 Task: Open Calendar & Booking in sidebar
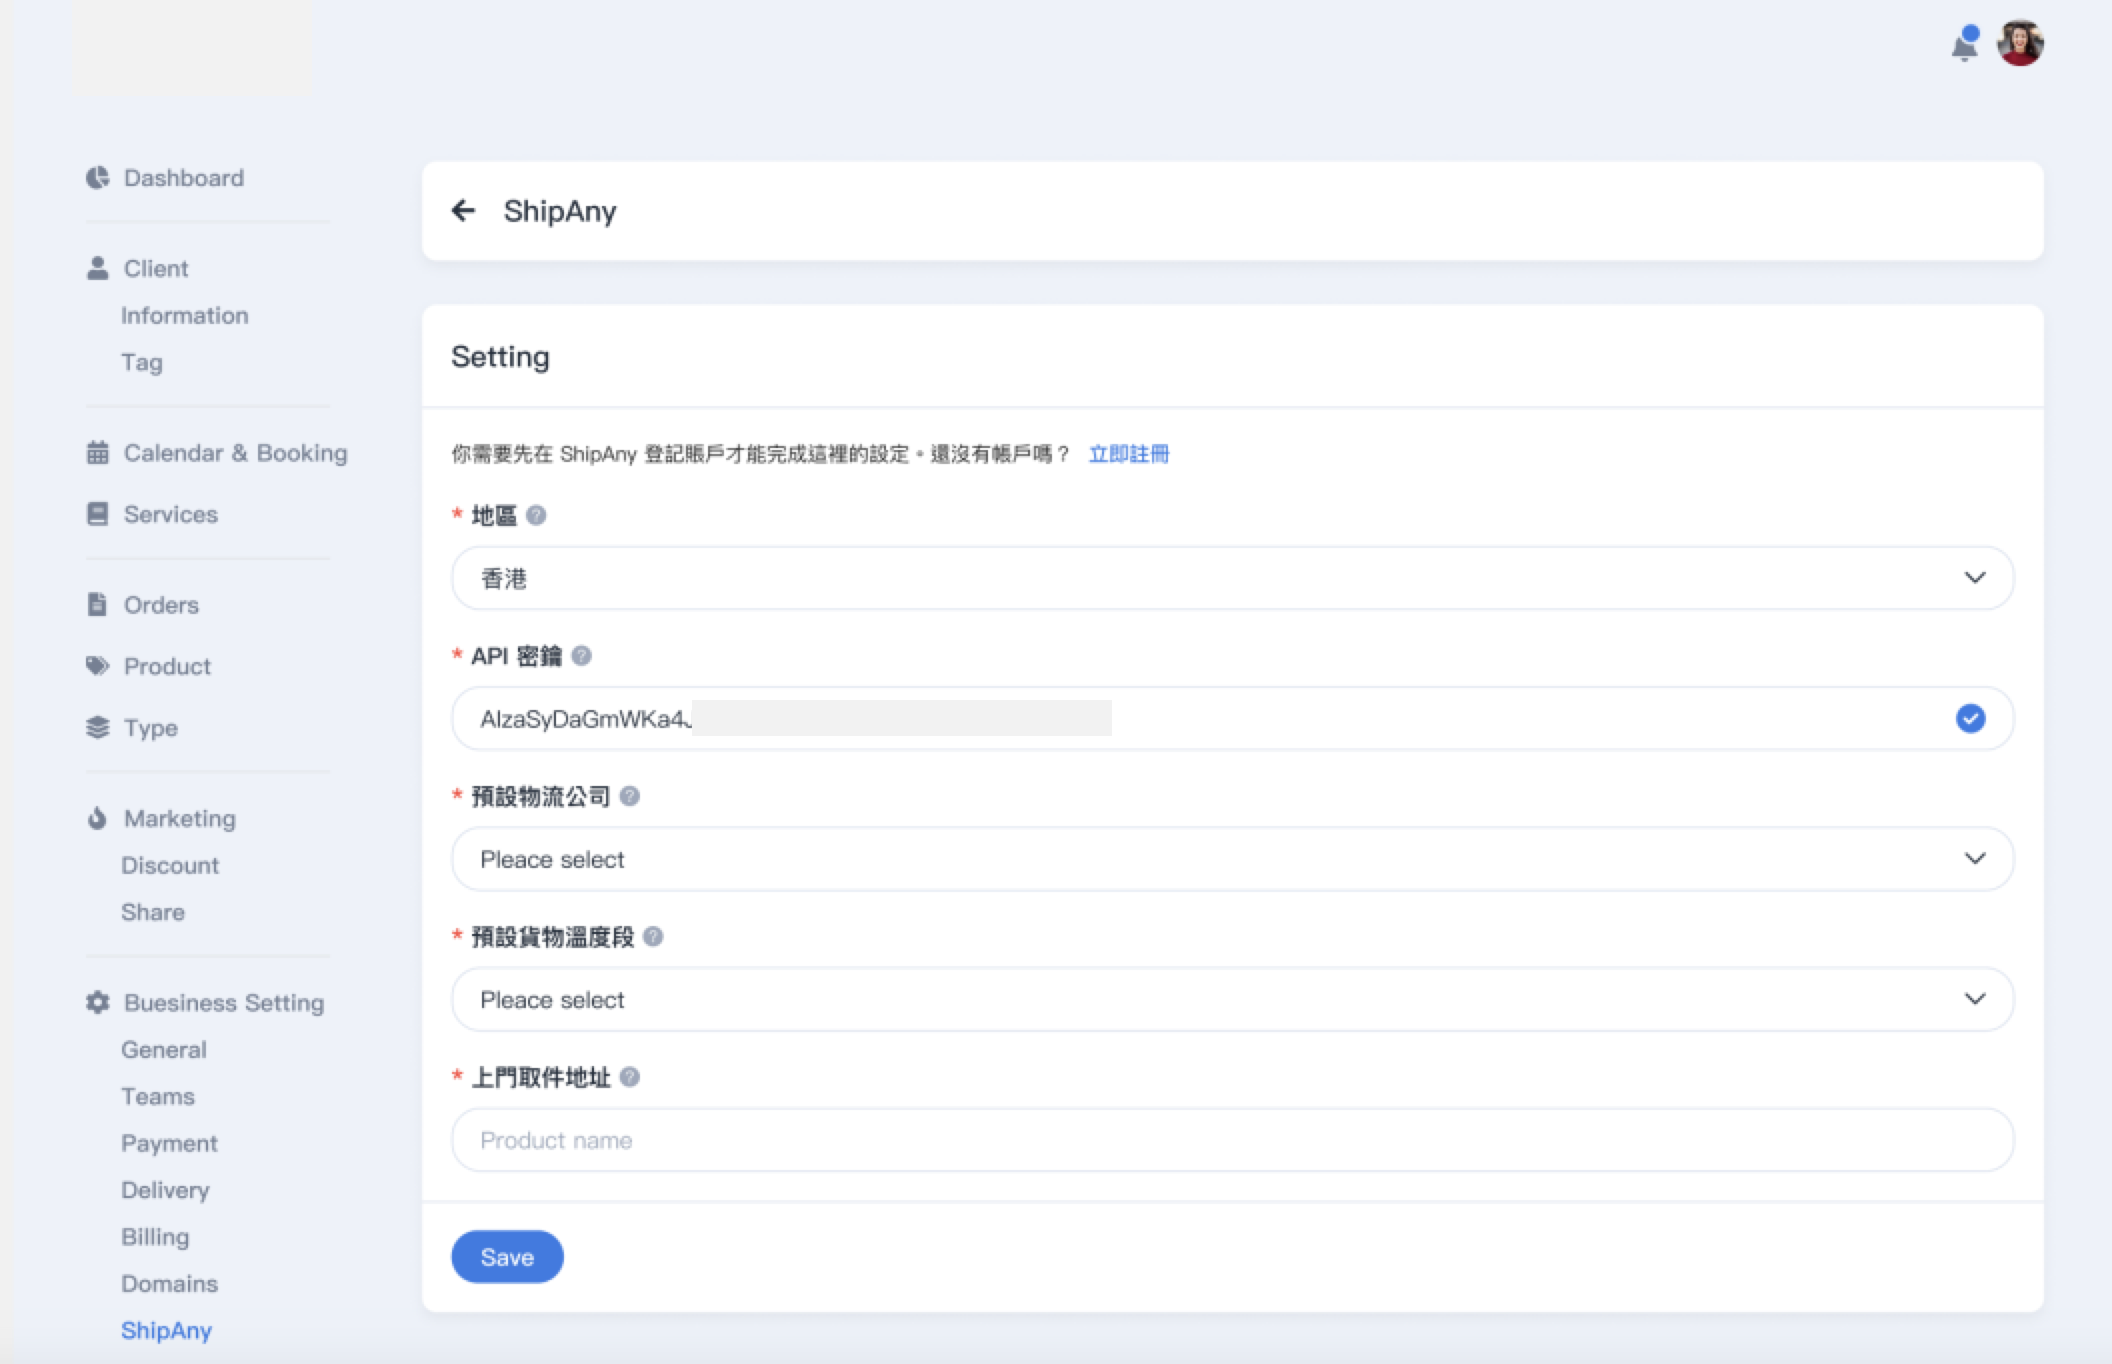pyautogui.click(x=235, y=453)
